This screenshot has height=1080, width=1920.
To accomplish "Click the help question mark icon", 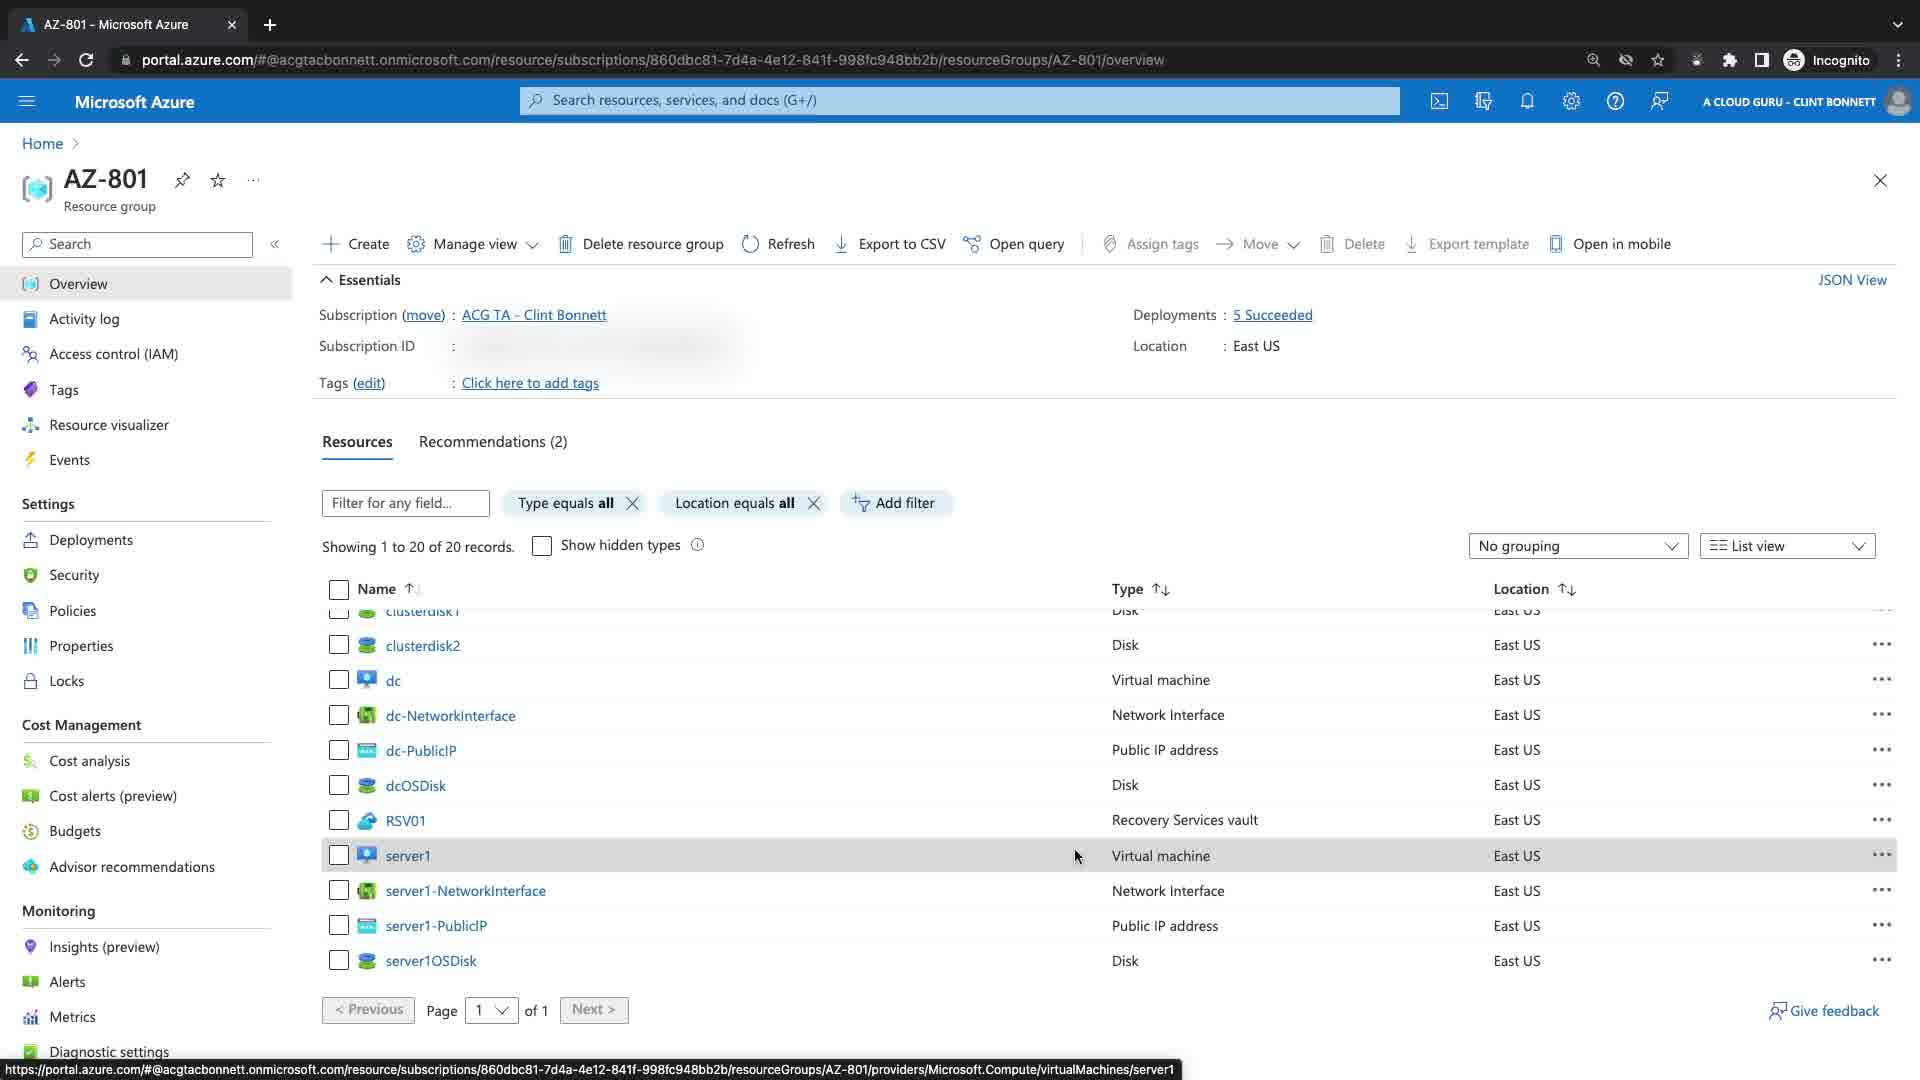I will coord(1615,101).
